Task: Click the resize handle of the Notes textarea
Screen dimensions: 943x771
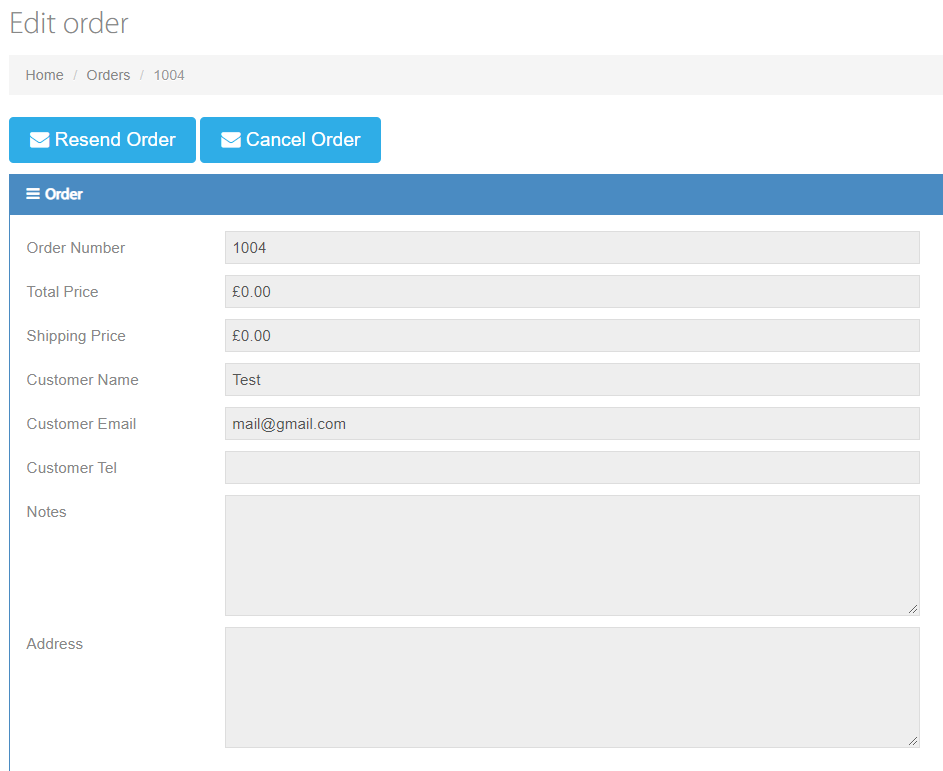Action: 914,608
